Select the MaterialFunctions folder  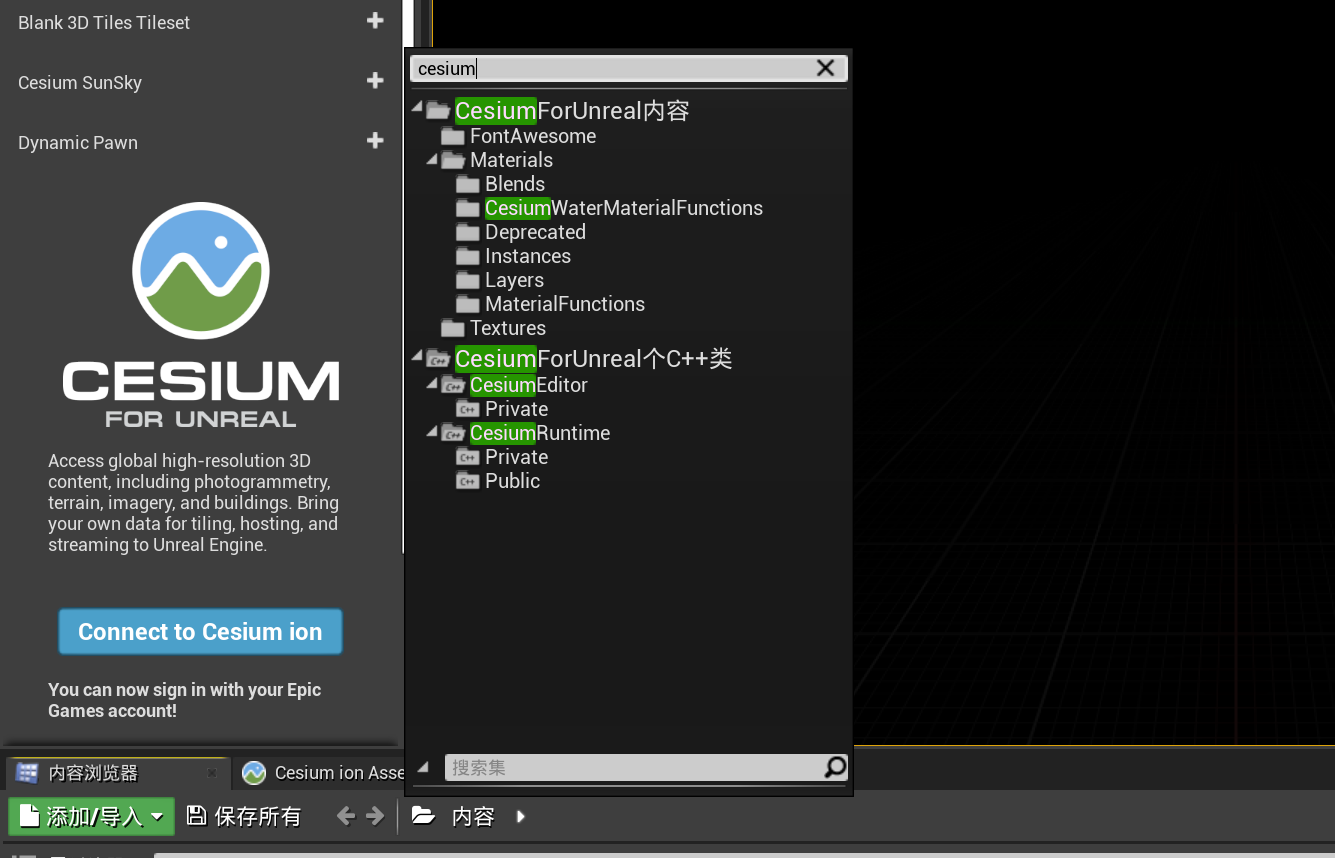564,304
